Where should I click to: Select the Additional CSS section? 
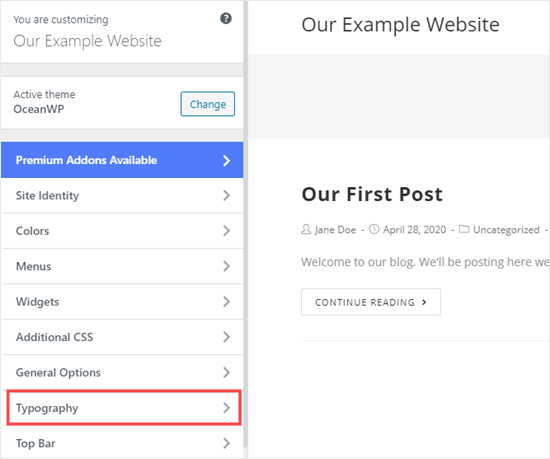(122, 337)
